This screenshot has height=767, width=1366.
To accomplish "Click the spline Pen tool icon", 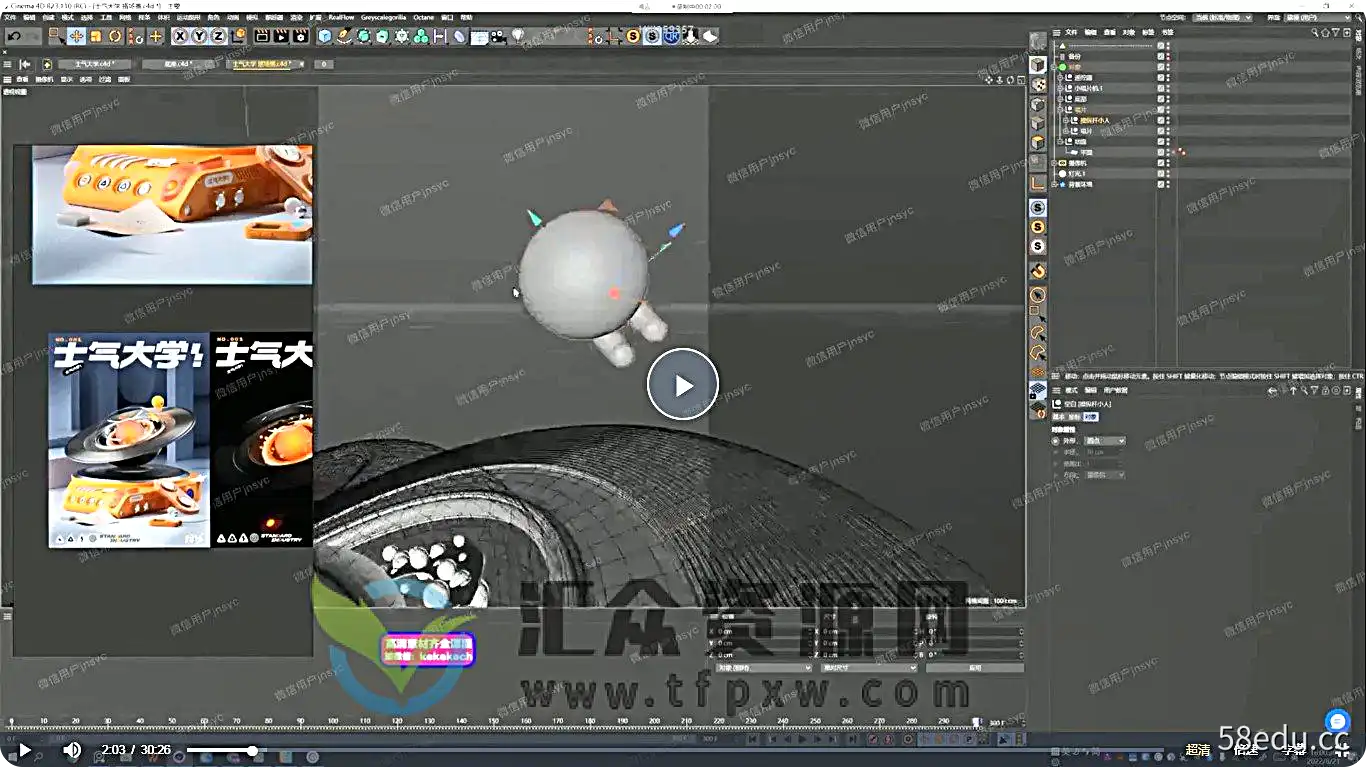I will [344, 36].
